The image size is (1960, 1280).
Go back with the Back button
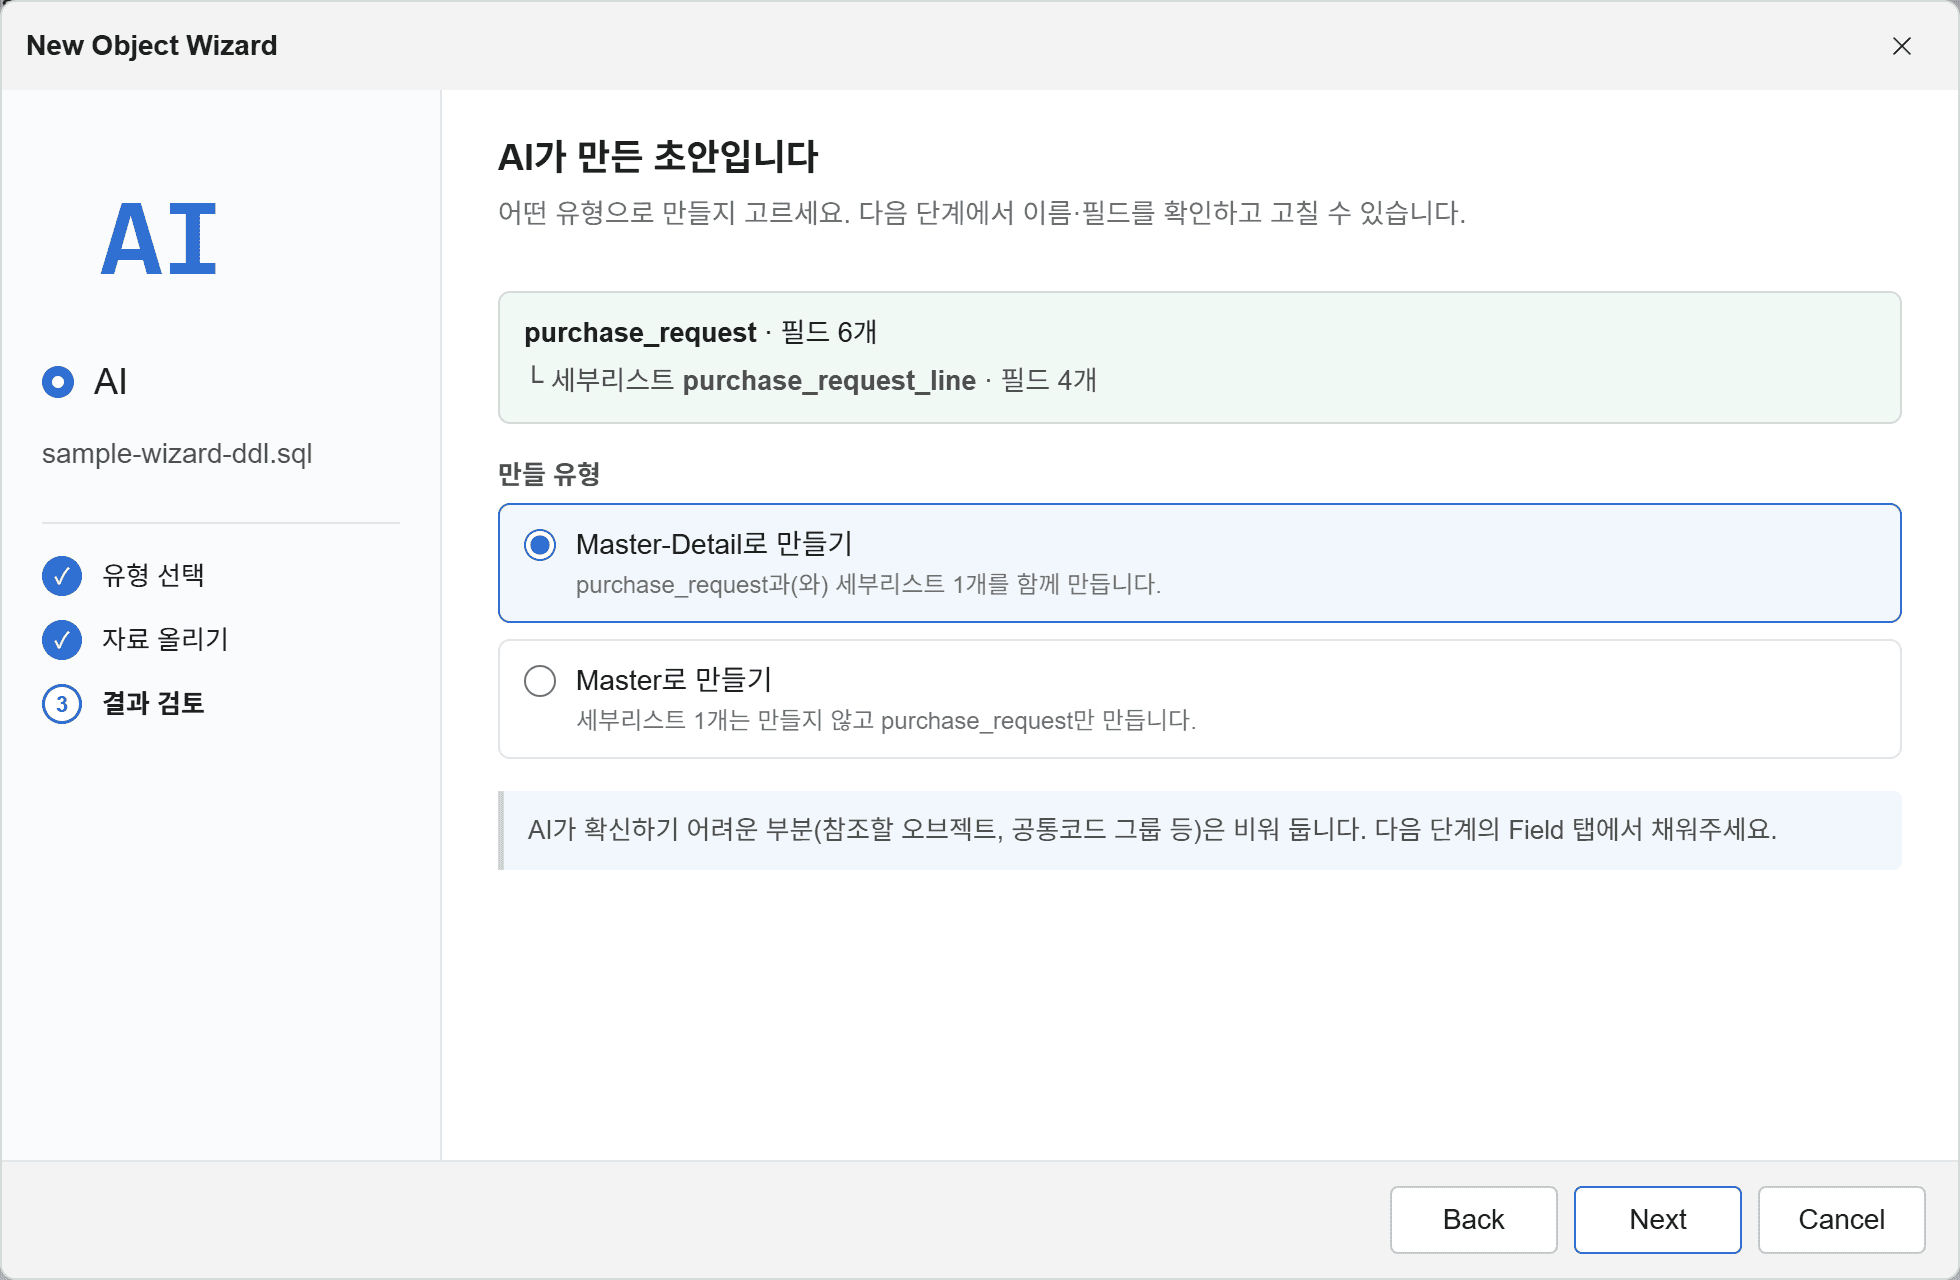coord(1473,1219)
